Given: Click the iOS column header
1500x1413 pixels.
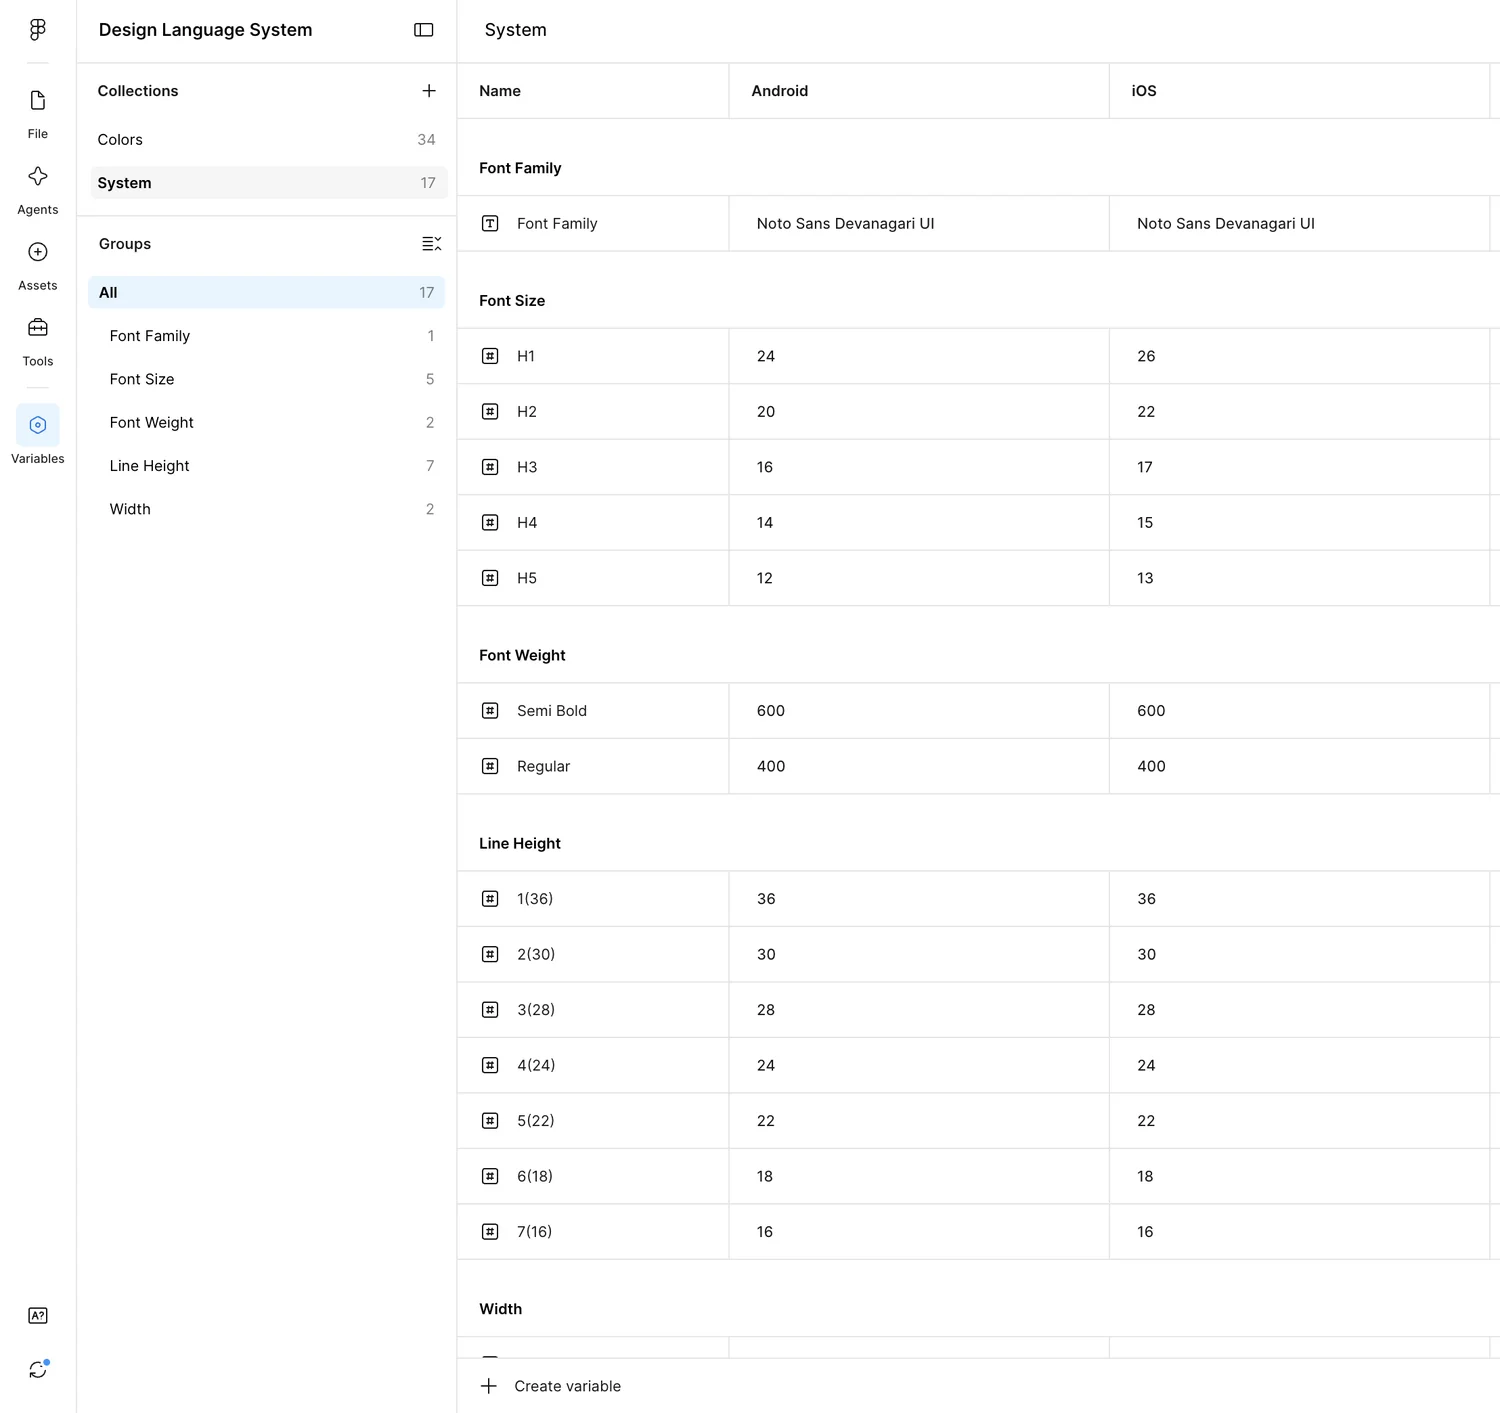Looking at the screenshot, I should pos(1144,91).
